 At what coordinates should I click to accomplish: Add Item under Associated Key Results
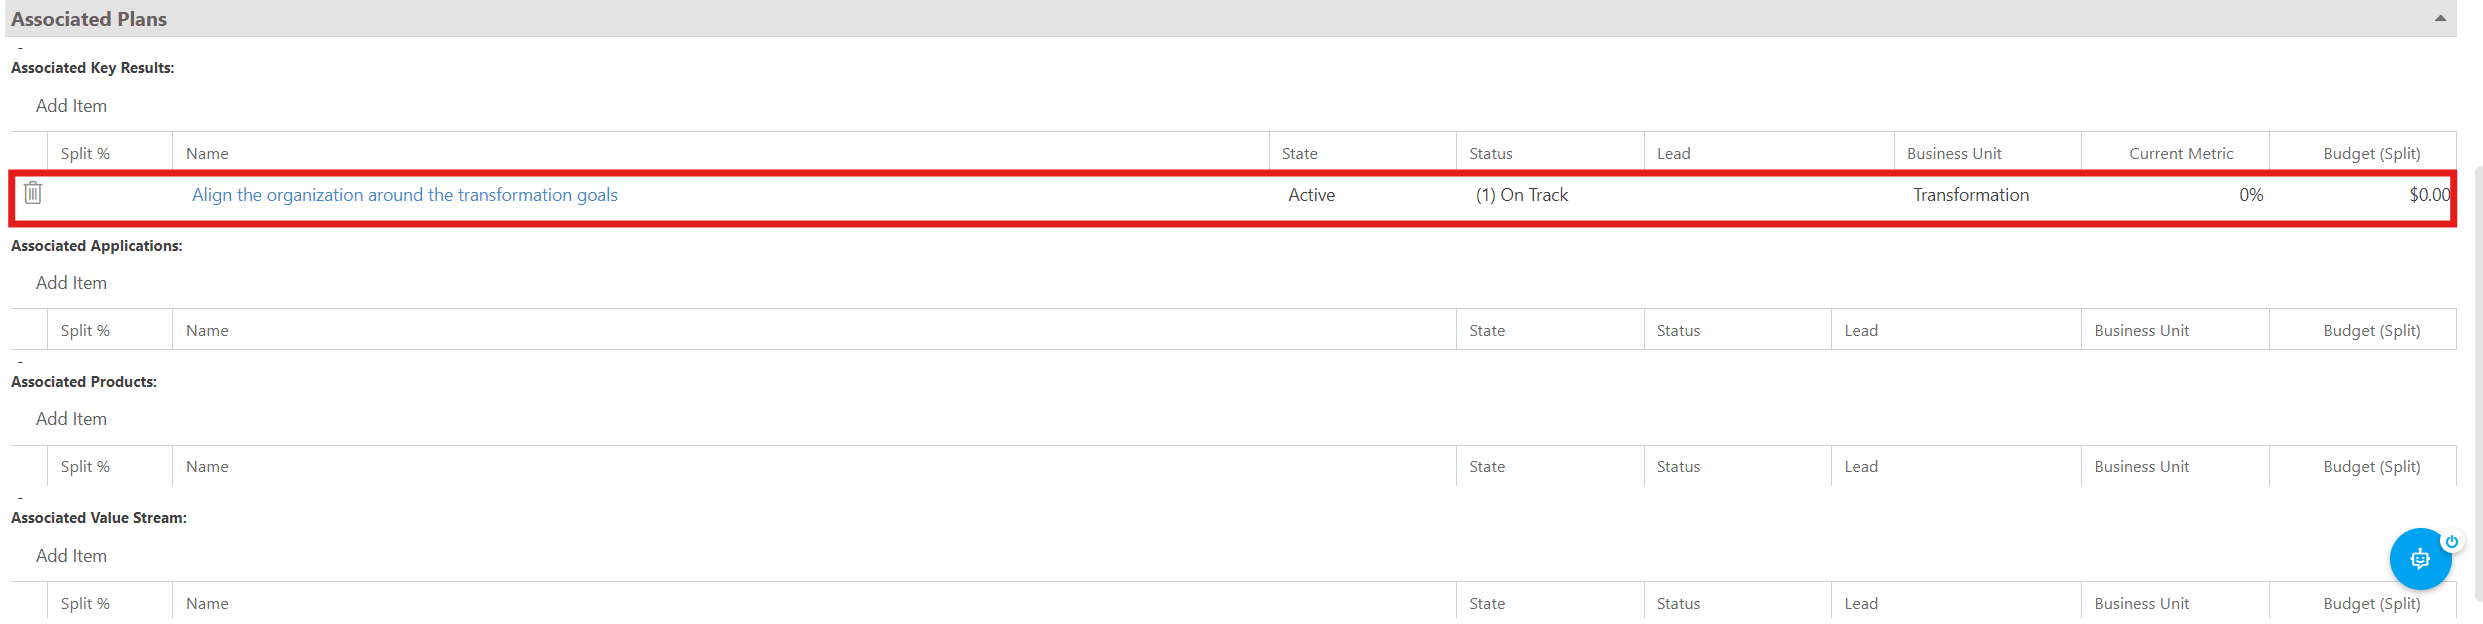[71, 106]
